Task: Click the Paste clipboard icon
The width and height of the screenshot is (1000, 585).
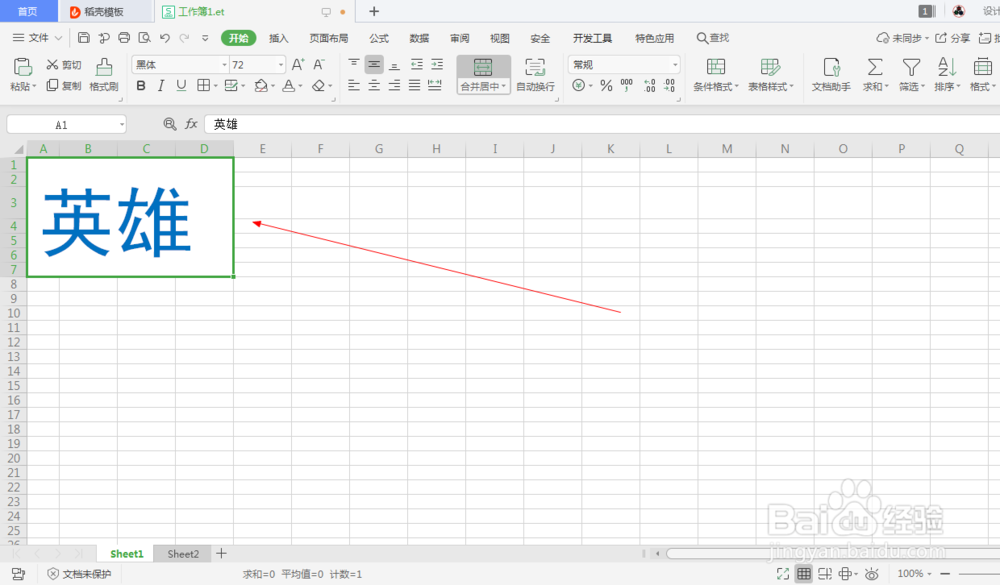Action: pos(22,66)
